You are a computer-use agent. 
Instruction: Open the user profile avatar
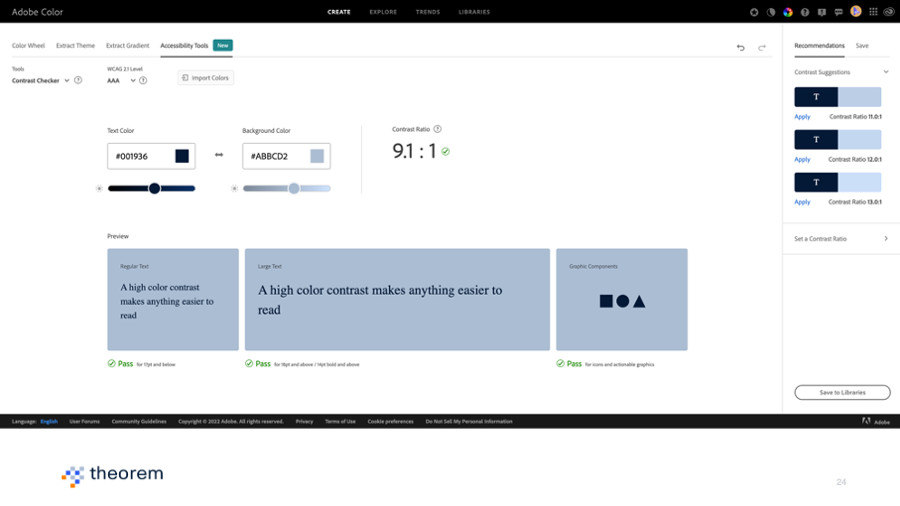click(x=856, y=11)
